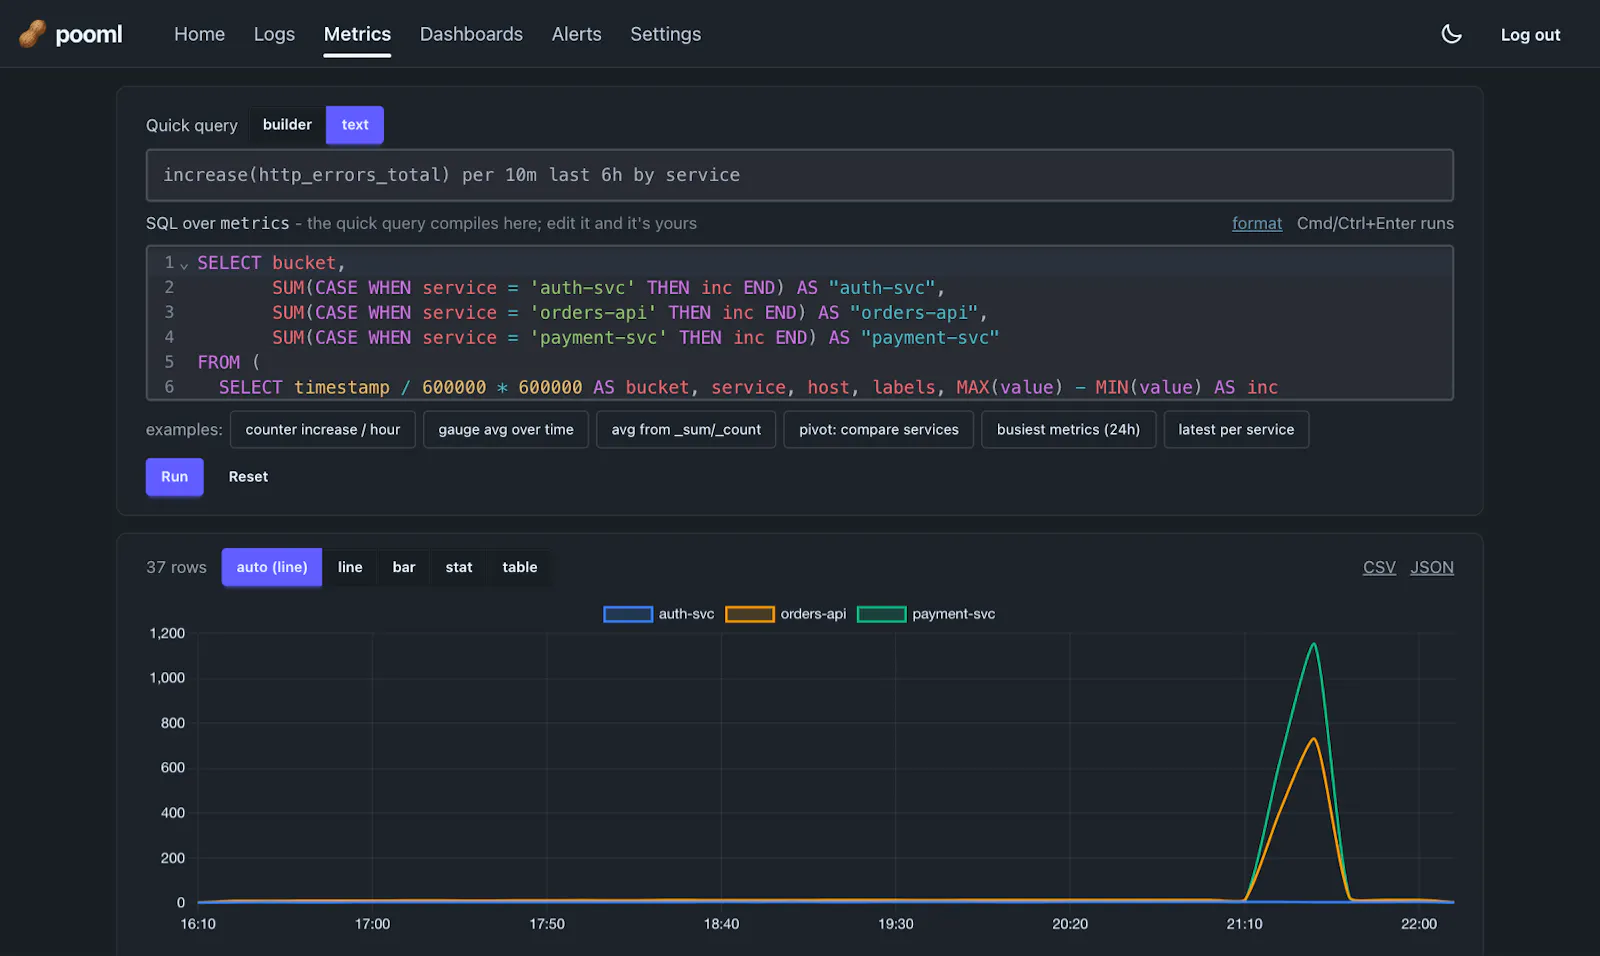Focus the quick query text input
1600x956 pixels.
click(800, 175)
